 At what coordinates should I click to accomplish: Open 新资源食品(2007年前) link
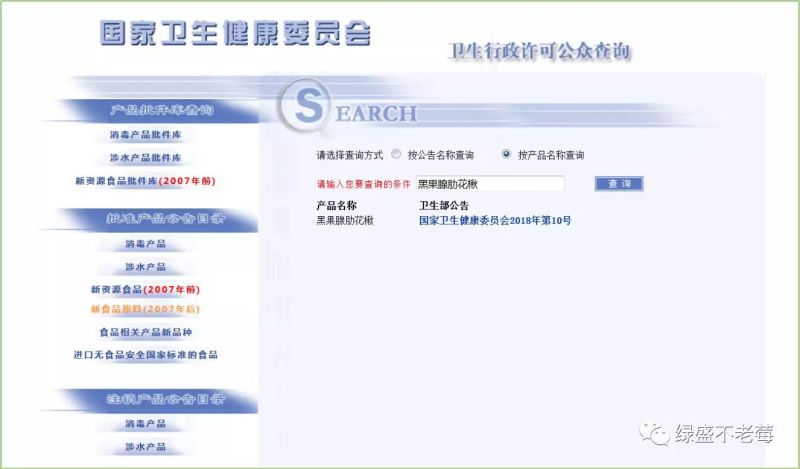[145, 289]
